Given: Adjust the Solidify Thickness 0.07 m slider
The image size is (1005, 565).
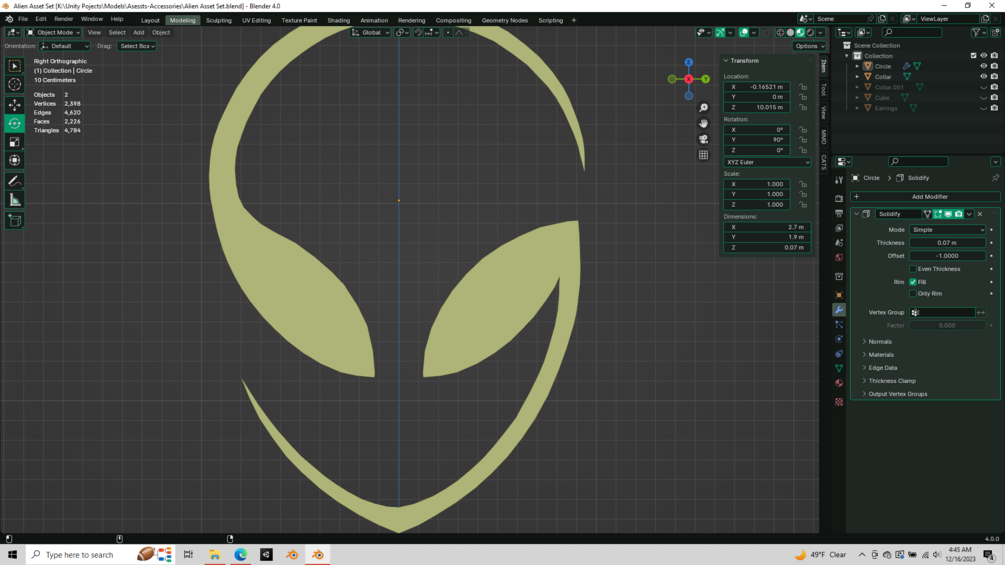Looking at the screenshot, I should (947, 243).
